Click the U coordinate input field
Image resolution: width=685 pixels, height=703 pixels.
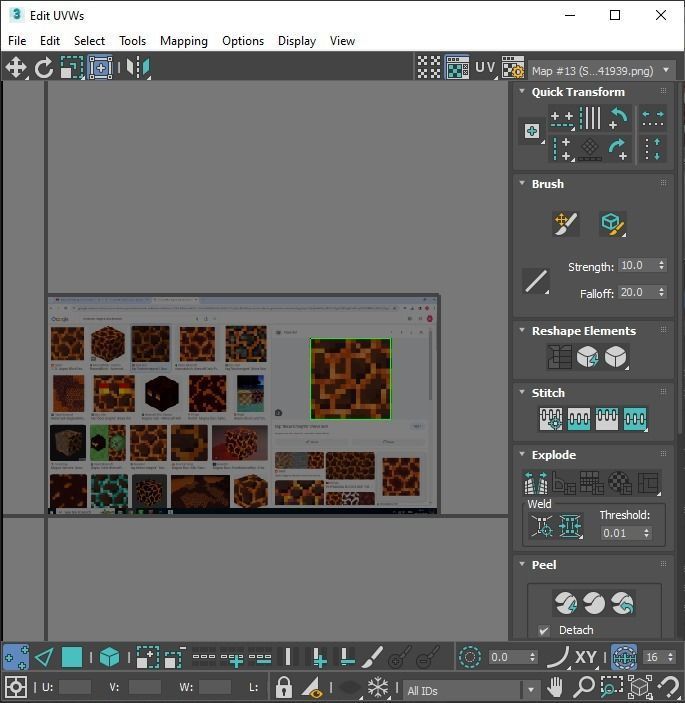point(75,687)
